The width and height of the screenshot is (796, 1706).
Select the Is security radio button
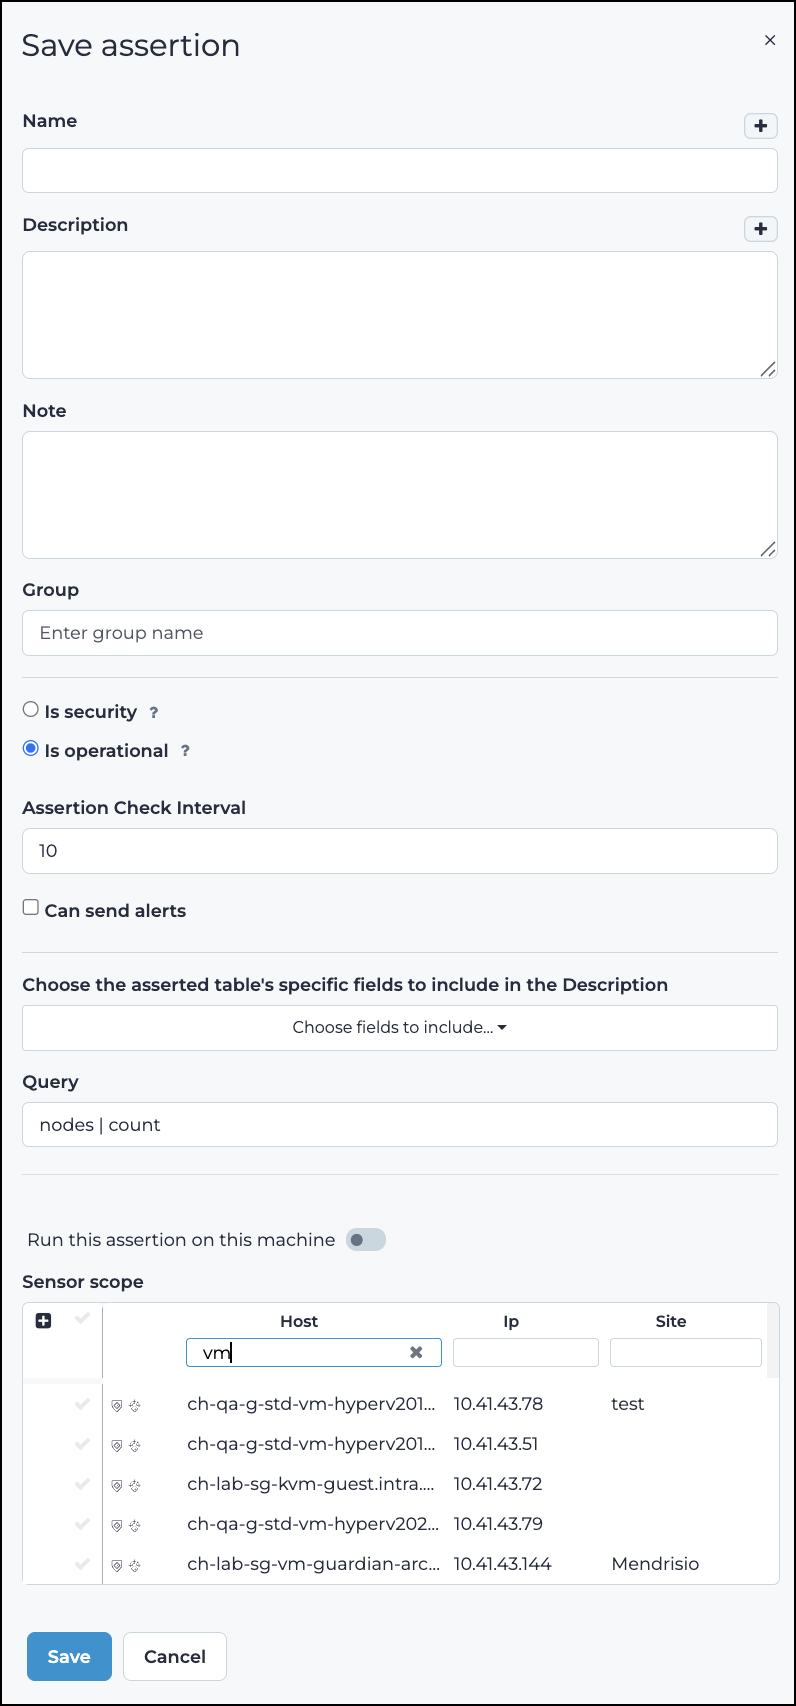coord(30,708)
